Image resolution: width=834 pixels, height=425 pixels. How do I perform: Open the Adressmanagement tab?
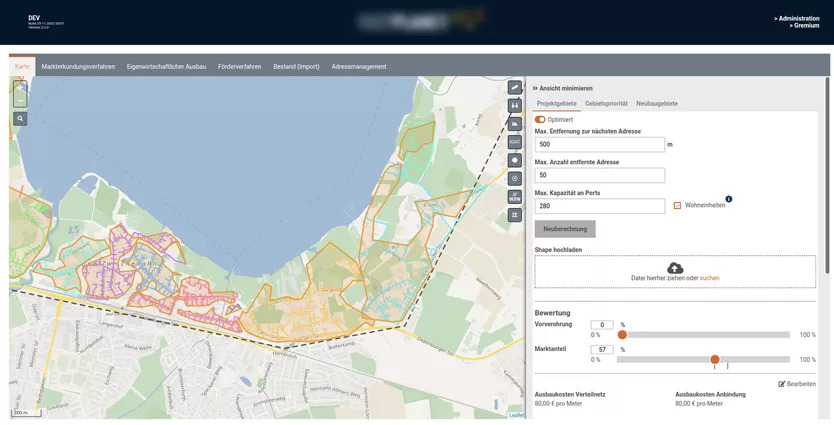359,67
